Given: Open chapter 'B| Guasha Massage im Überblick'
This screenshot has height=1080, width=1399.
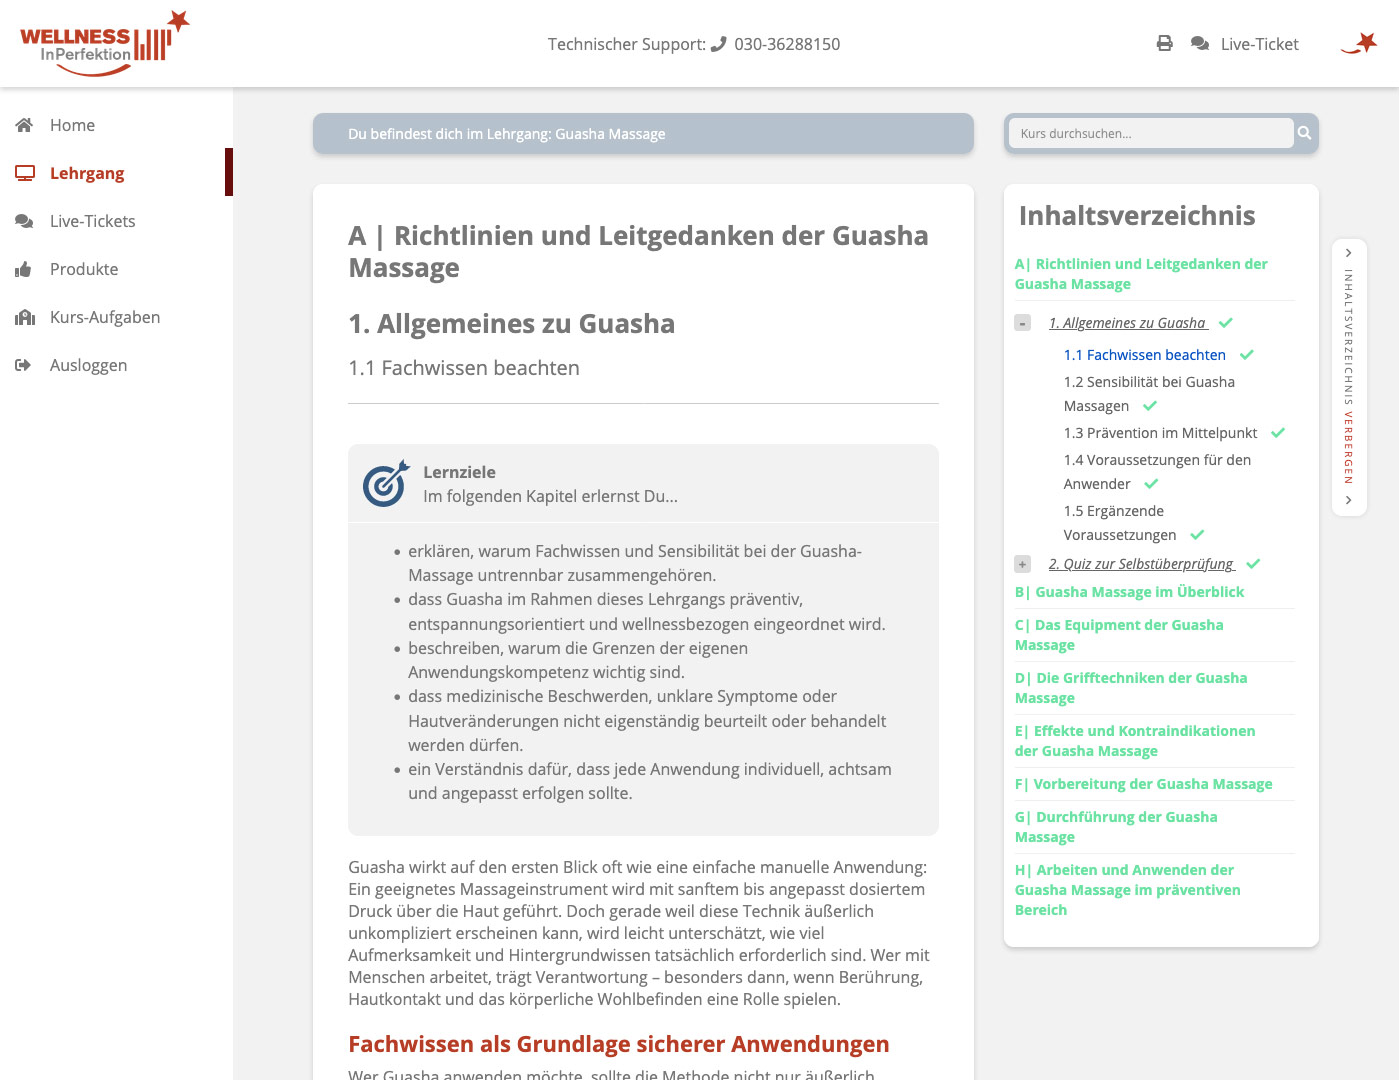Looking at the screenshot, I should click(1129, 592).
